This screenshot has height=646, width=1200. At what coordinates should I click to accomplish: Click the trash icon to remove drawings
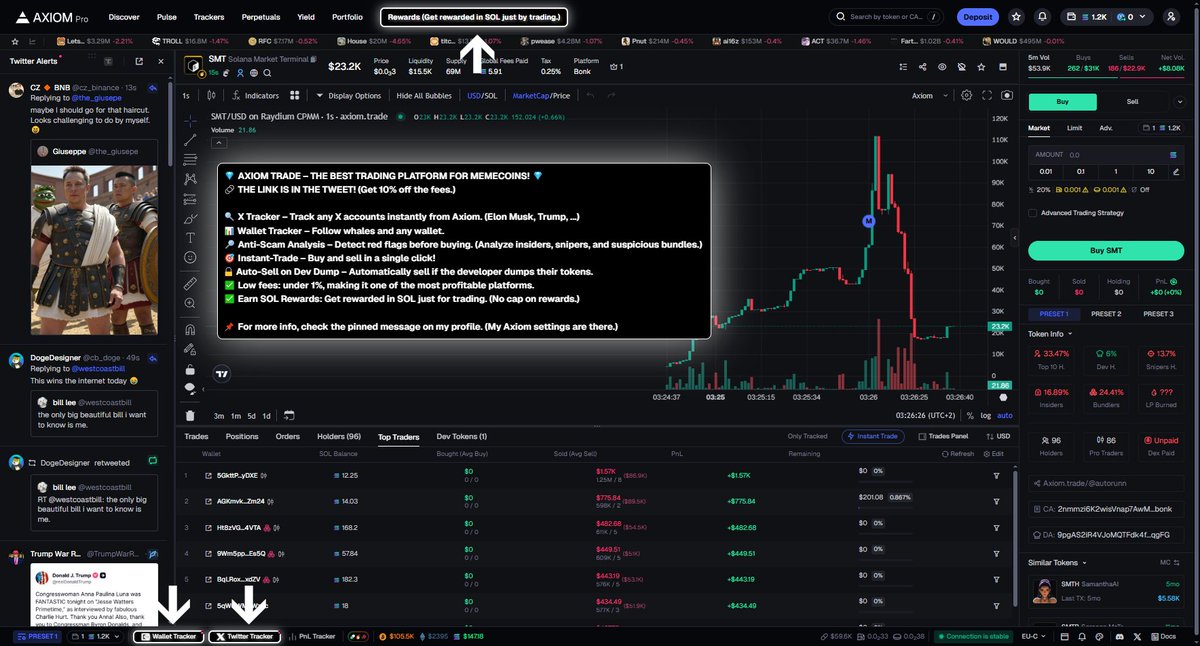pyautogui.click(x=191, y=415)
